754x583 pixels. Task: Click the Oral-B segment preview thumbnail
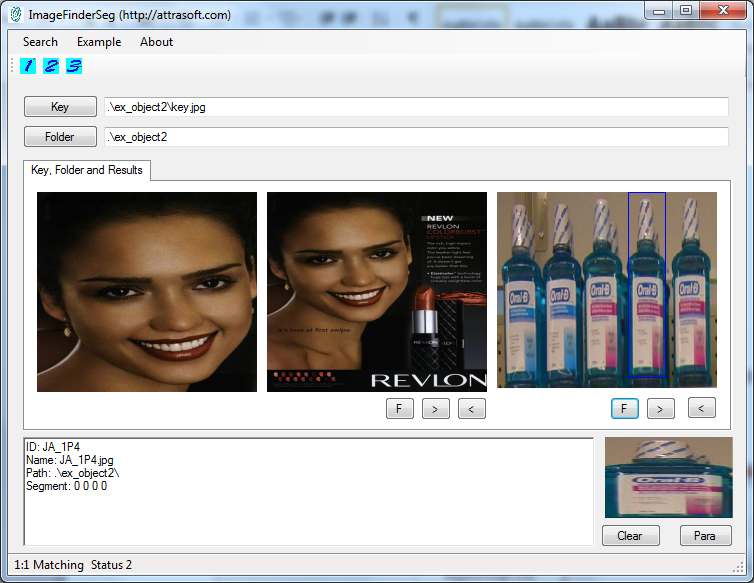669,477
